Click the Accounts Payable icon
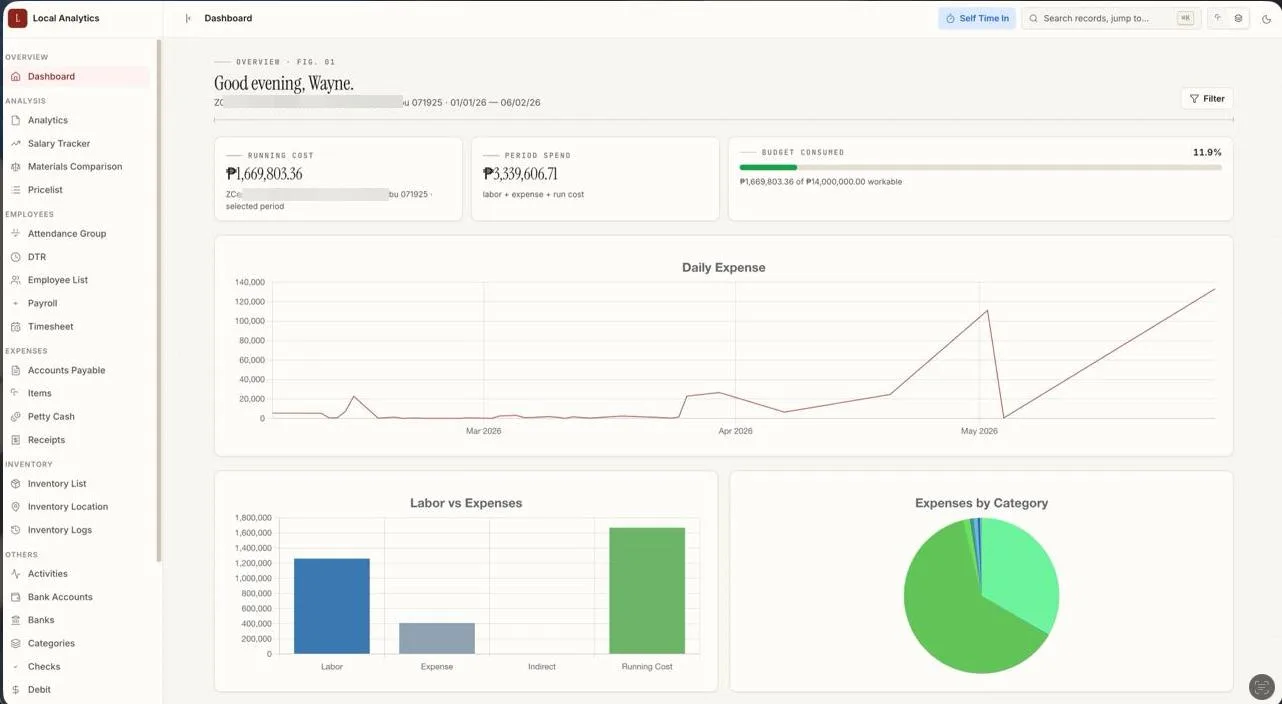This screenshot has width=1282, height=704. click(x=16, y=370)
